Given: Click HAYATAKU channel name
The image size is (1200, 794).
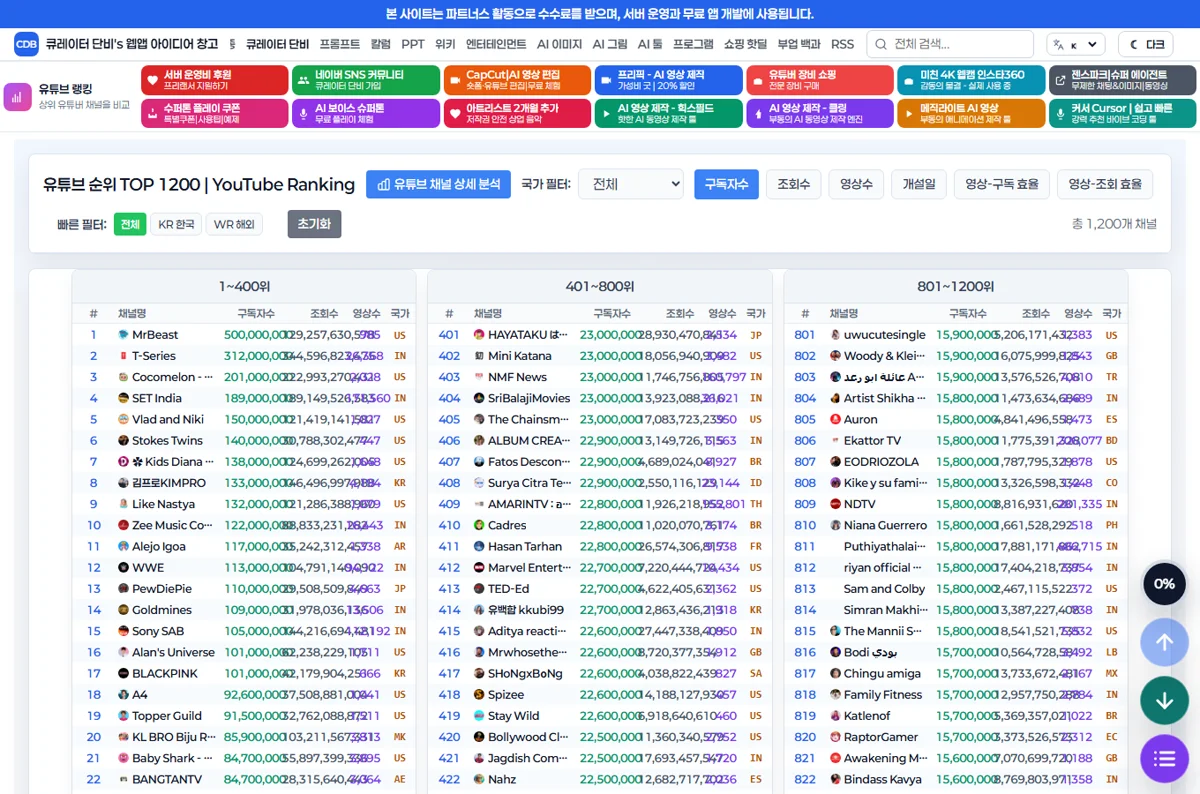Looking at the screenshot, I should click(528, 335).
